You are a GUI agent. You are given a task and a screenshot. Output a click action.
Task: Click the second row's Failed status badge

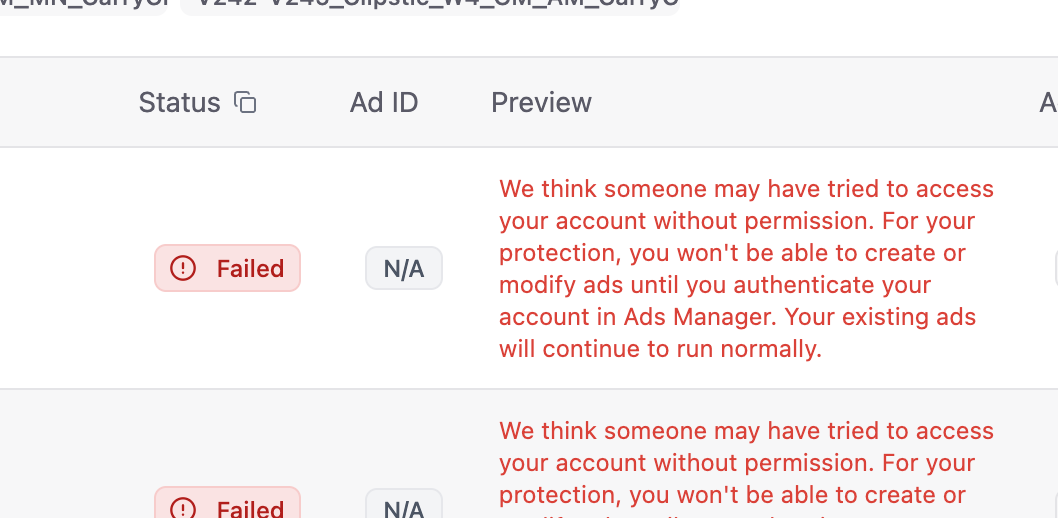click(227, 505)
